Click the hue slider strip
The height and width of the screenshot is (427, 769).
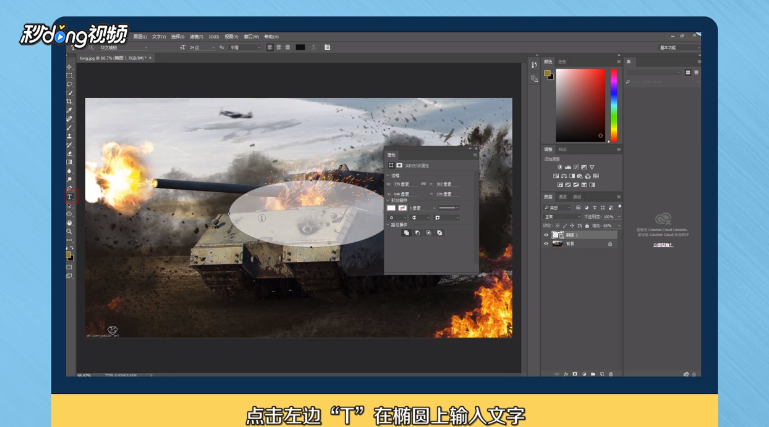[x=614, y=105]
